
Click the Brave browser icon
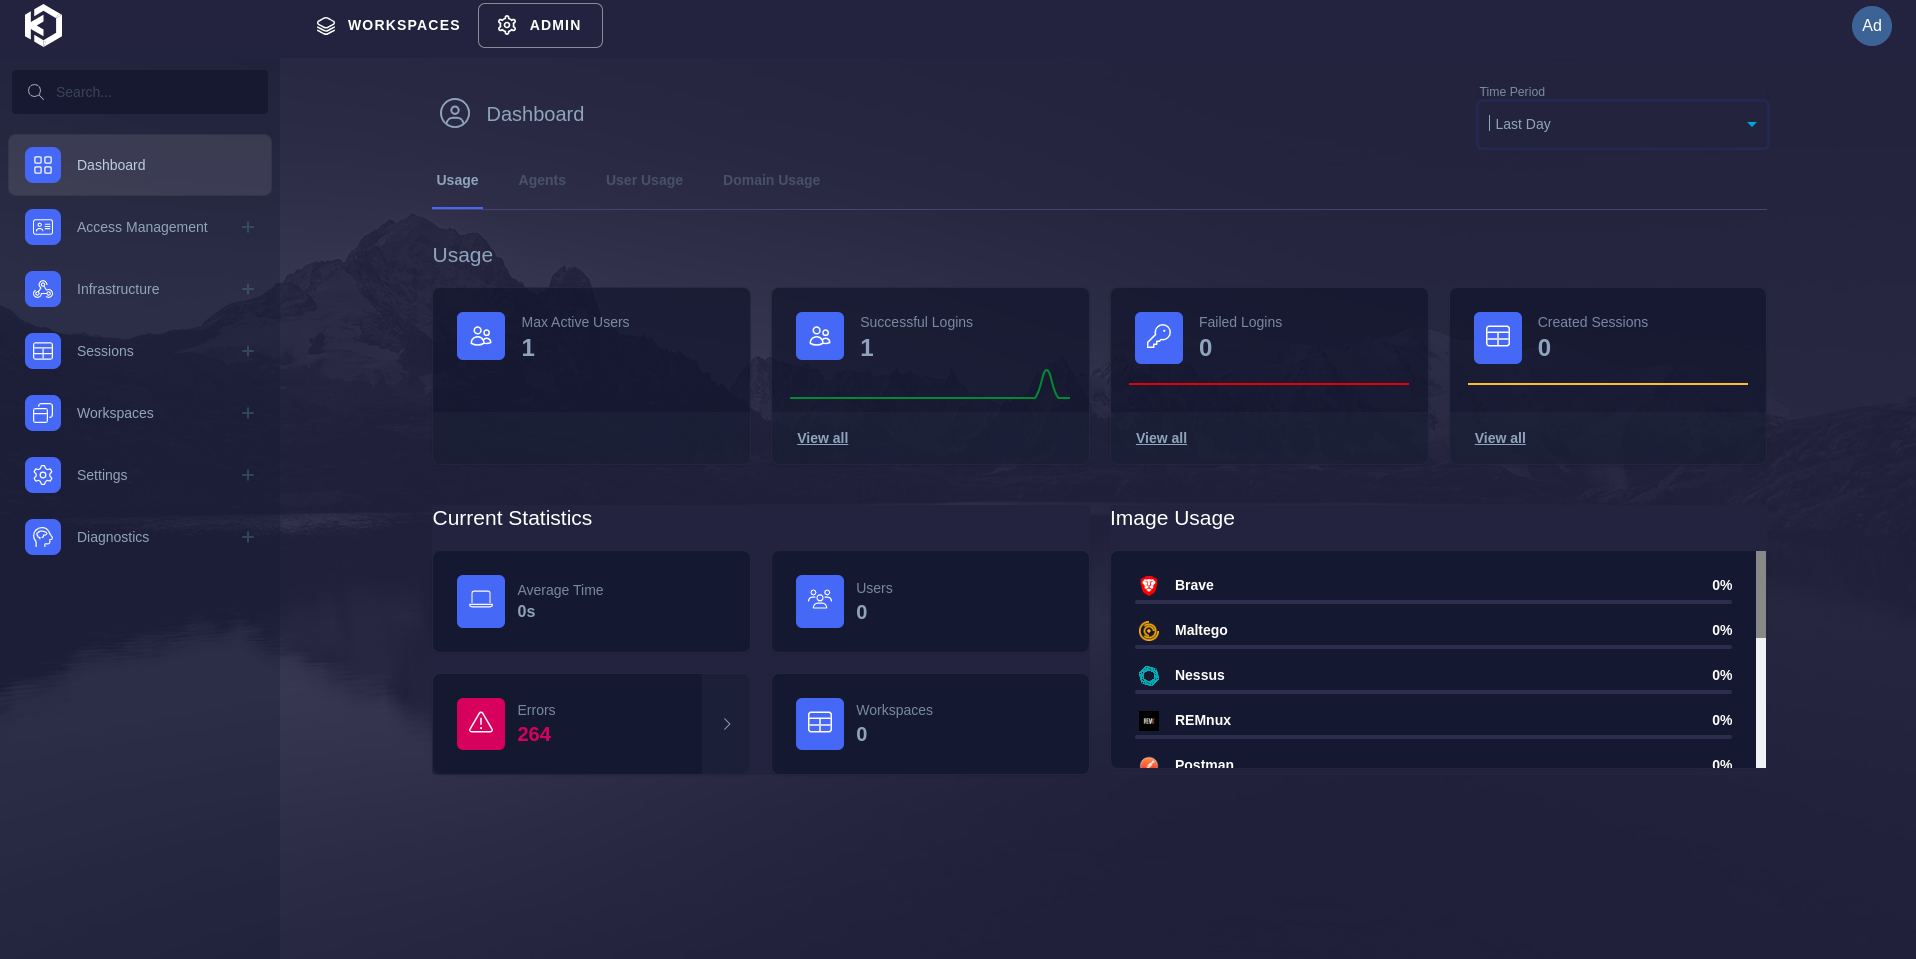point(1149,586)
